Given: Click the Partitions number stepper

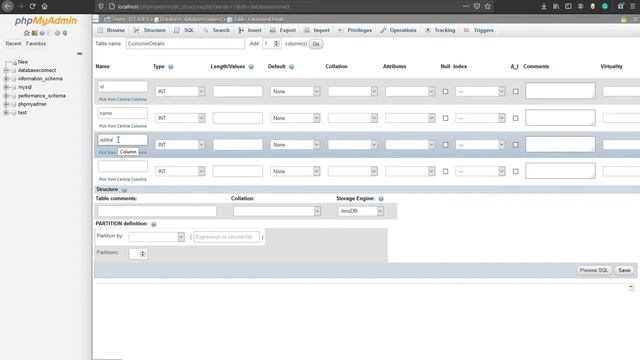Looking at the screenshot, I should 142,253.
